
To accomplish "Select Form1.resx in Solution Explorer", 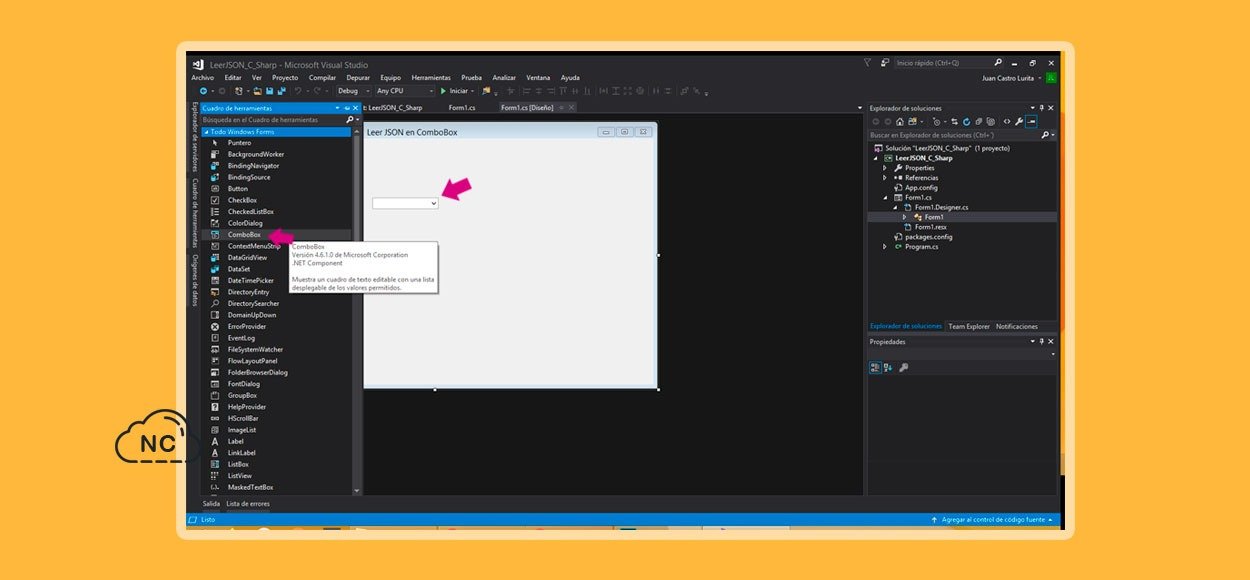I will point(930,227).
